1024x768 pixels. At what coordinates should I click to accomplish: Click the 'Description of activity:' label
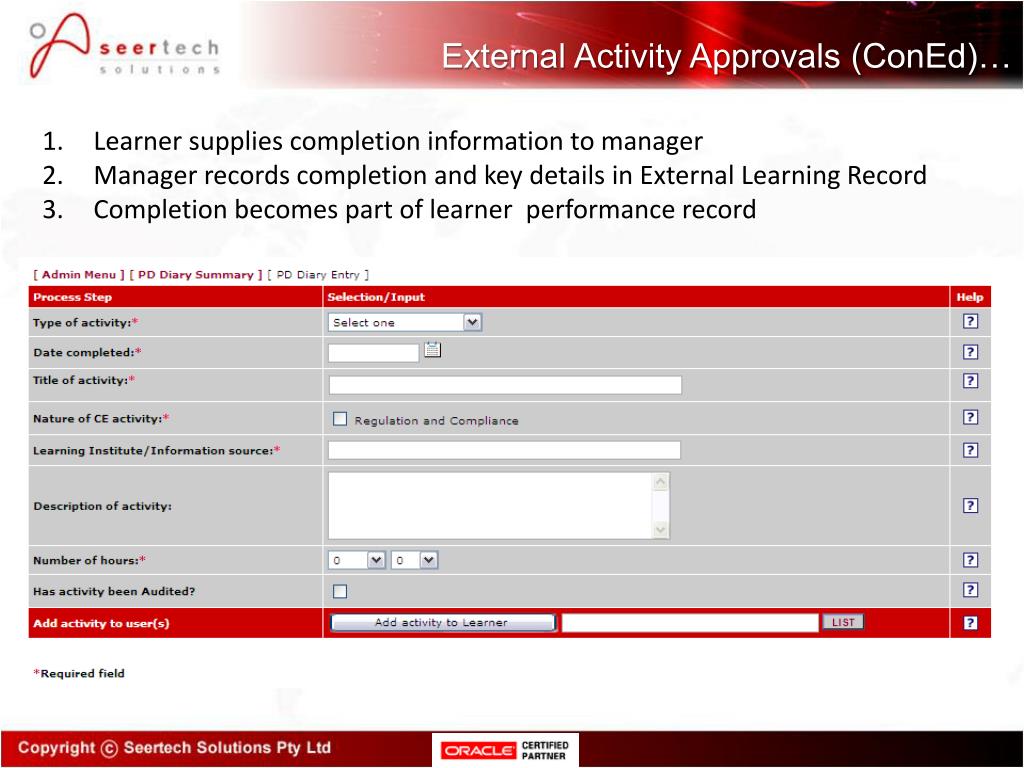(x=103, y=506)
